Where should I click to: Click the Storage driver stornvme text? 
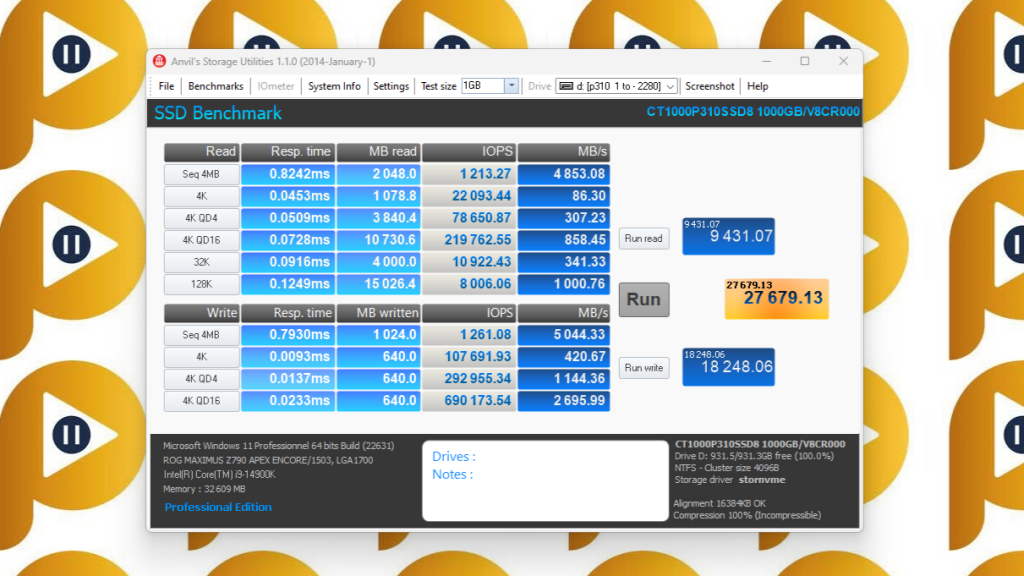pos(729,480)
